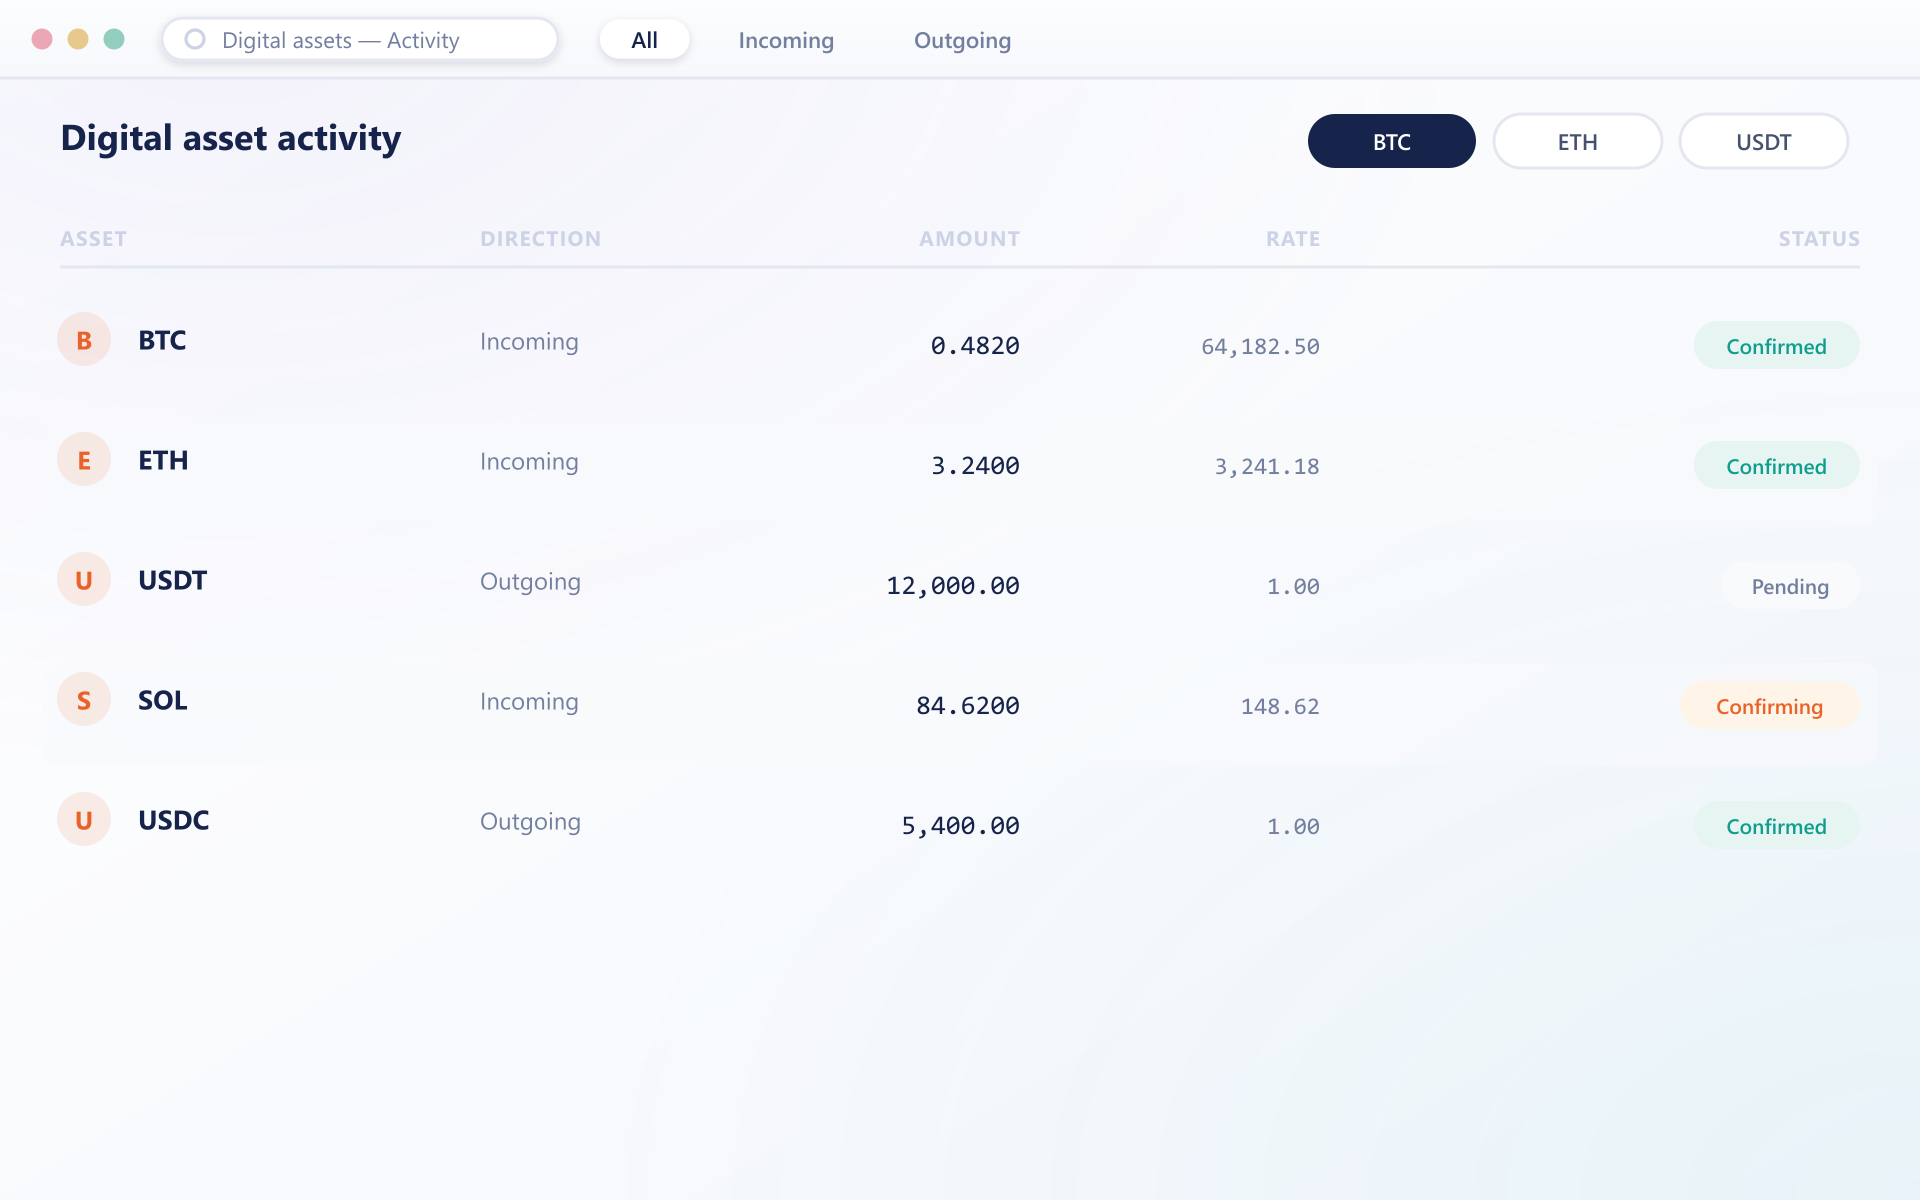Click the green maximize window dot
The image size is (1920, 1200).
[114, 39]
